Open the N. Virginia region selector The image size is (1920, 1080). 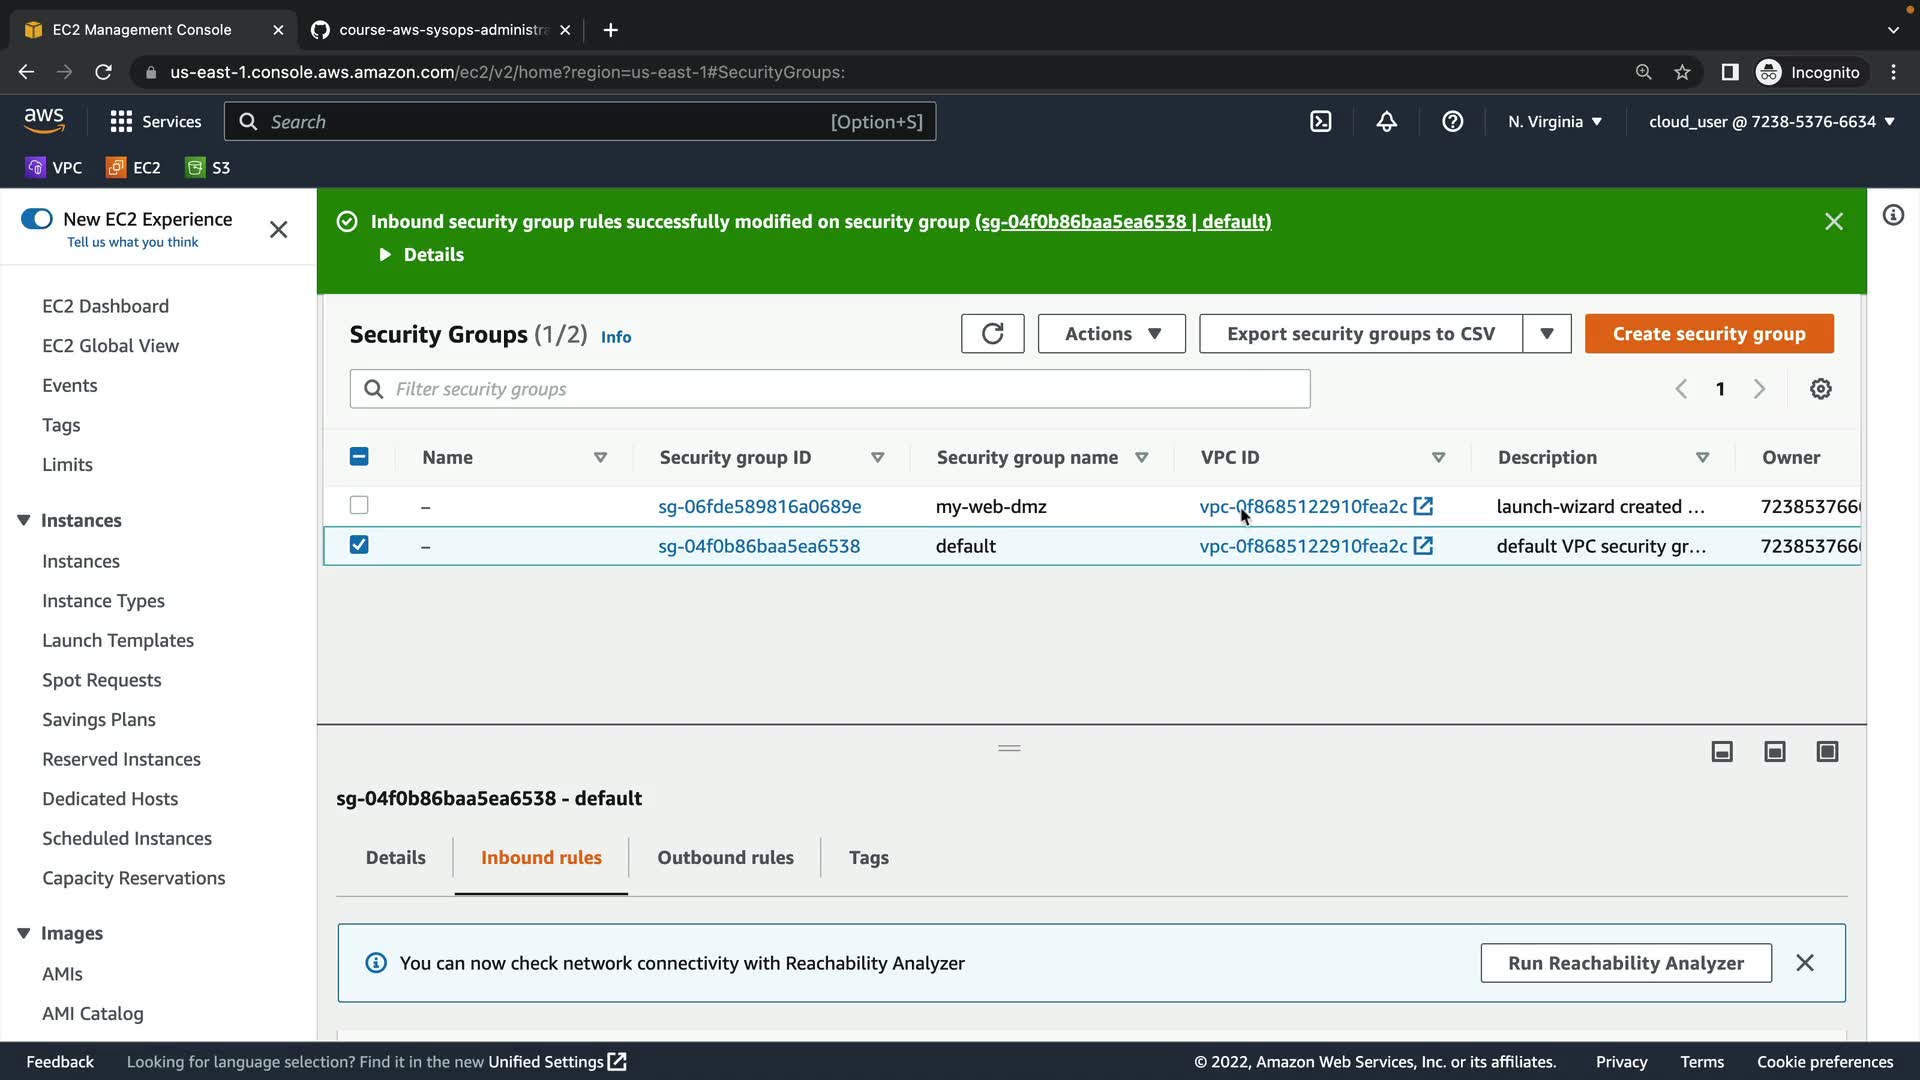click(x=1555, y=121)
